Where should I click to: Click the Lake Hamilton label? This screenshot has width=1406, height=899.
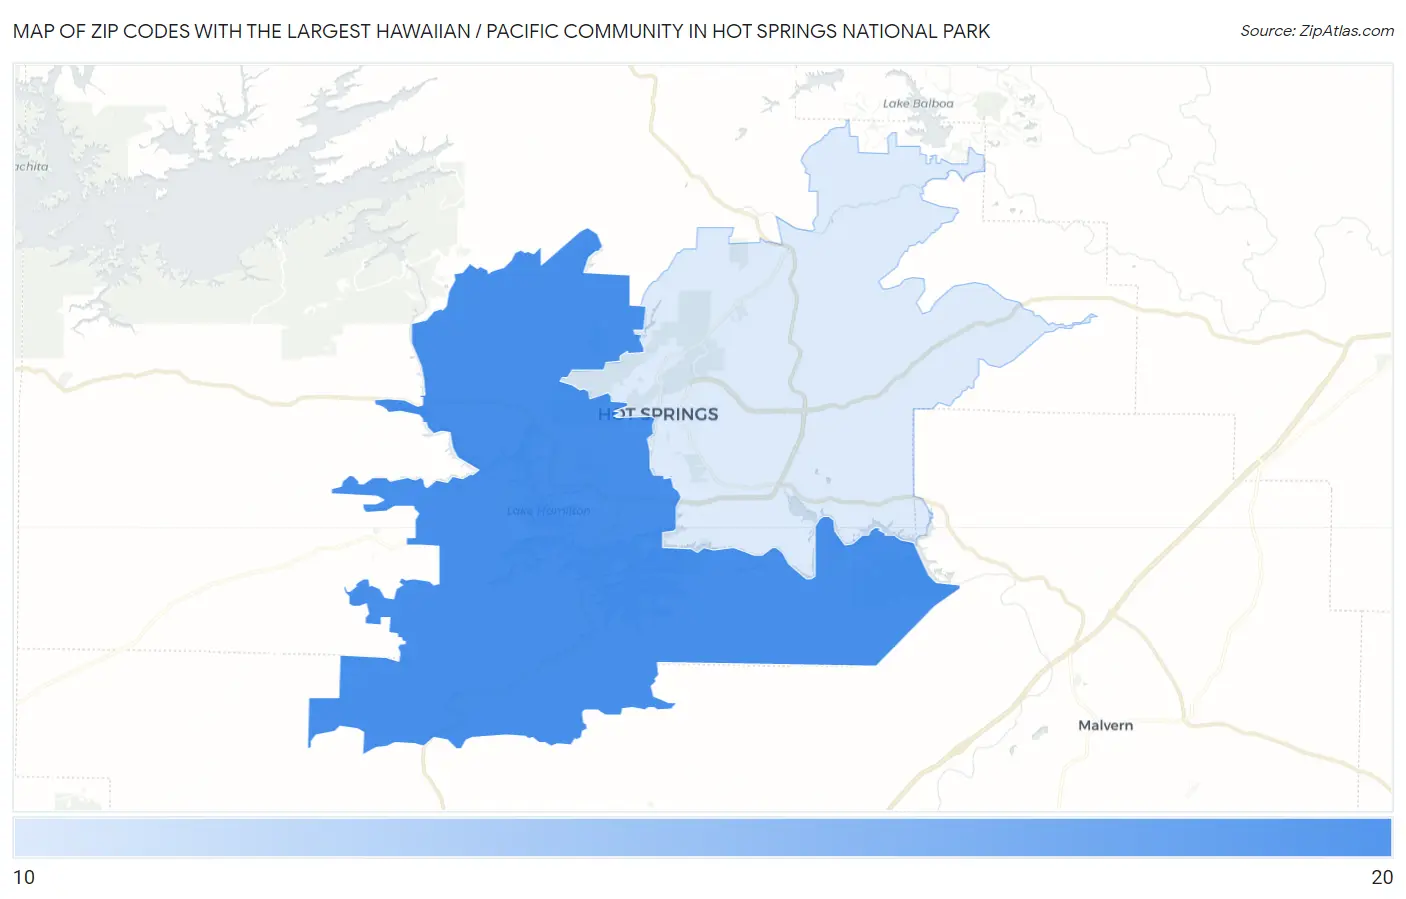(x=548, y=511)
